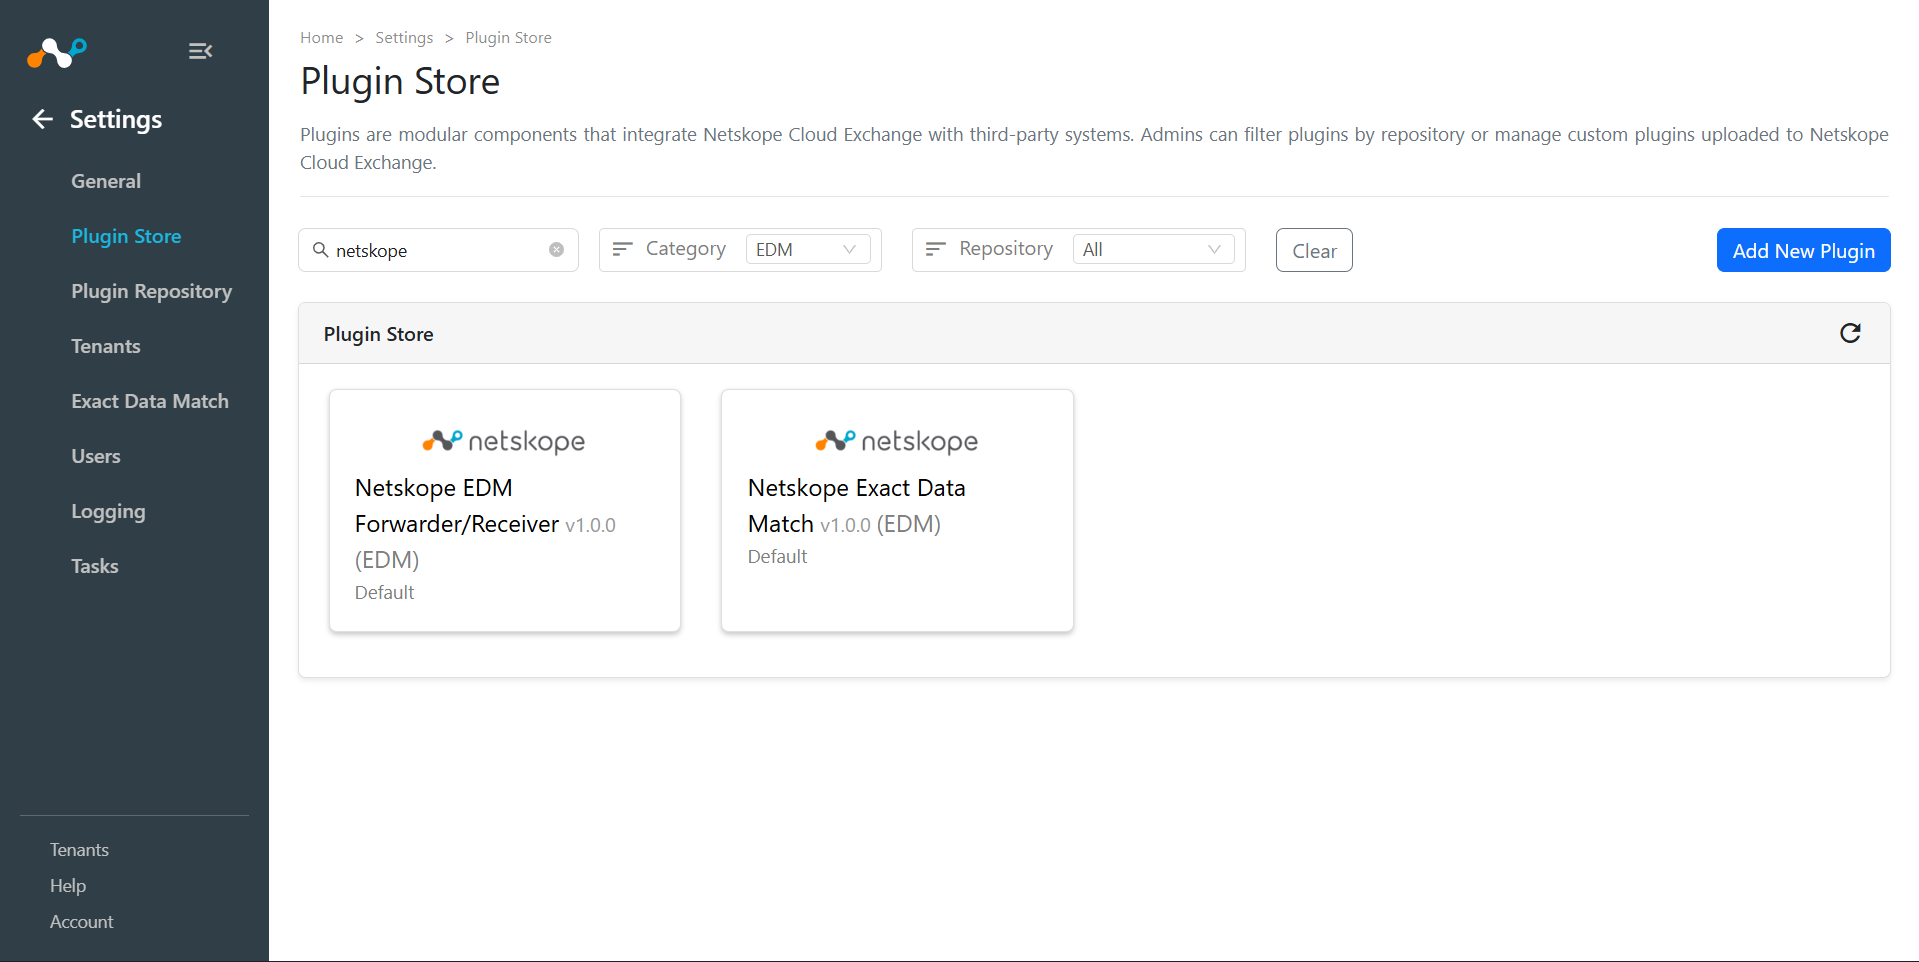Click the Netskope logo in sidebar
Screen dimensions: 1919x962
click(x=57, y=52)
